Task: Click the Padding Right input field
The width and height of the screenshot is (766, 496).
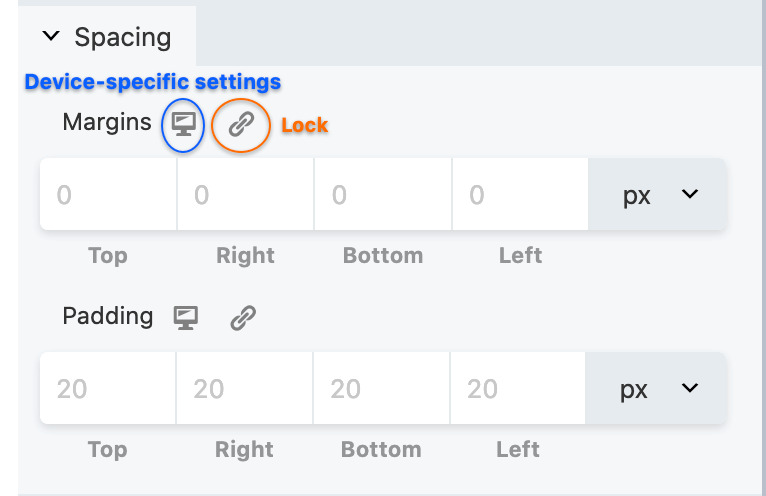Action: pos(244,388)
